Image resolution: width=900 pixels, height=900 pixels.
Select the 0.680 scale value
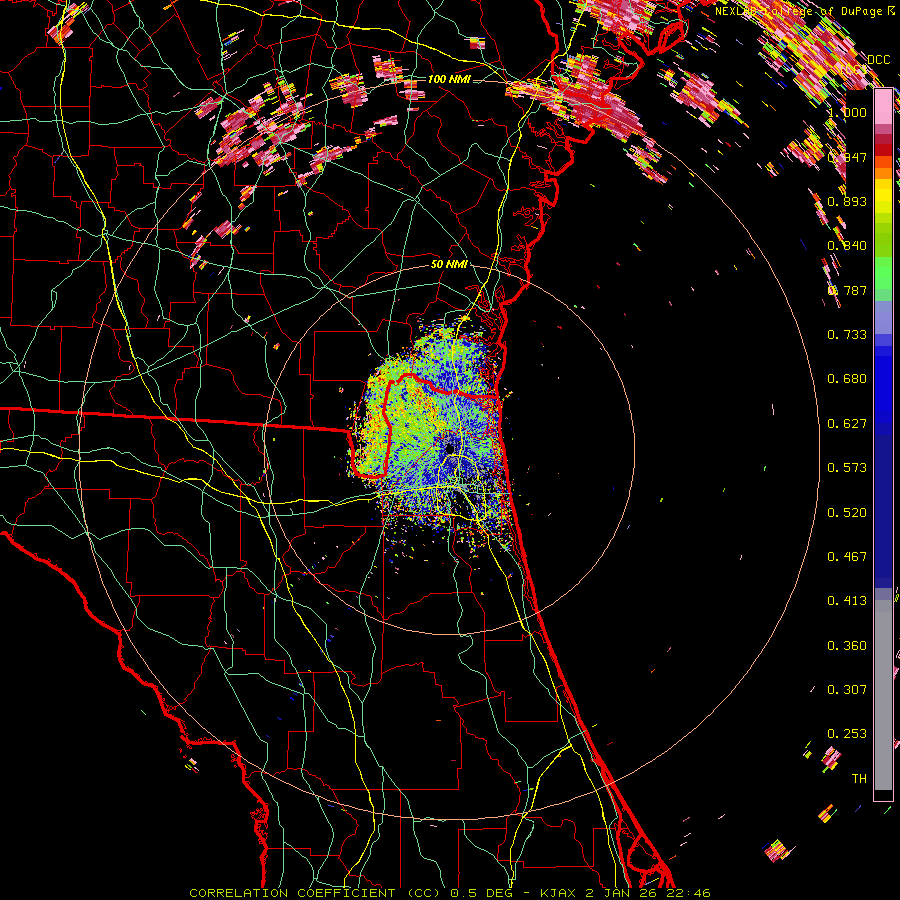point(847,379)
